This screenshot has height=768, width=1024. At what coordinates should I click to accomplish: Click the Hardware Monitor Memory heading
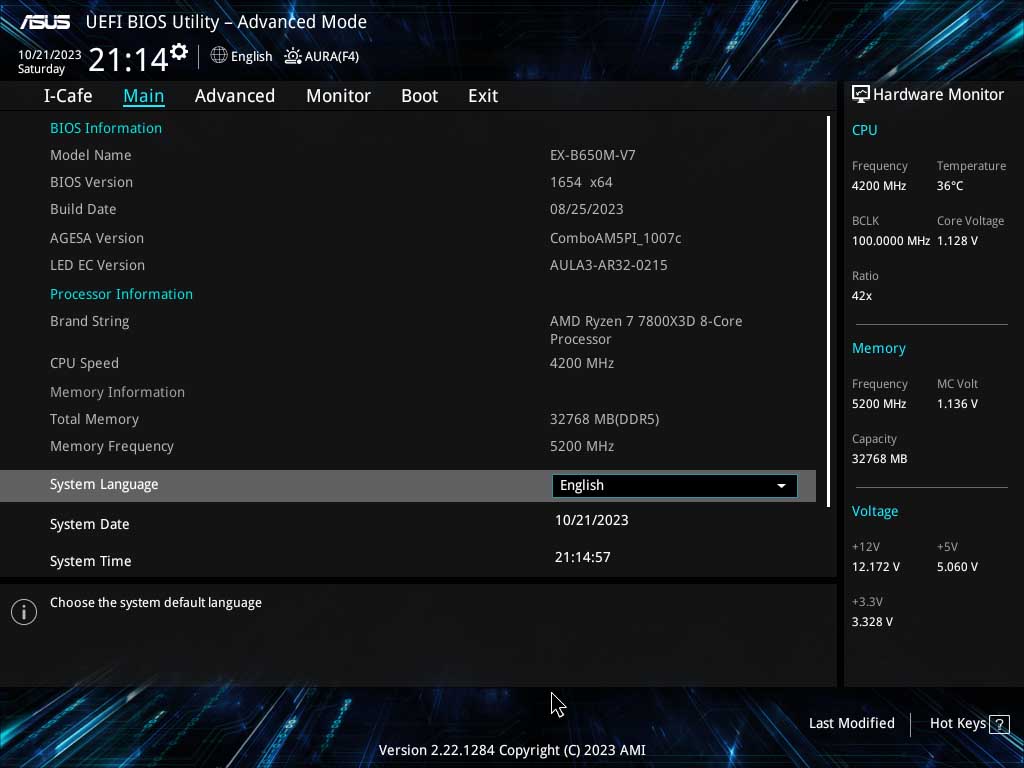[x=879, y=349]
